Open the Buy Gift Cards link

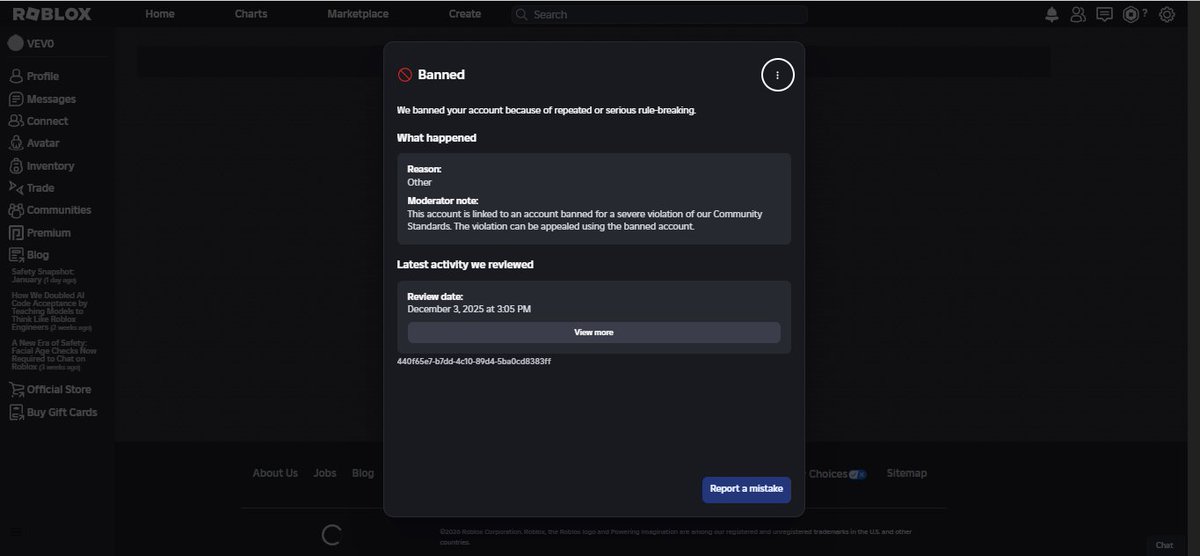[62, 412]
